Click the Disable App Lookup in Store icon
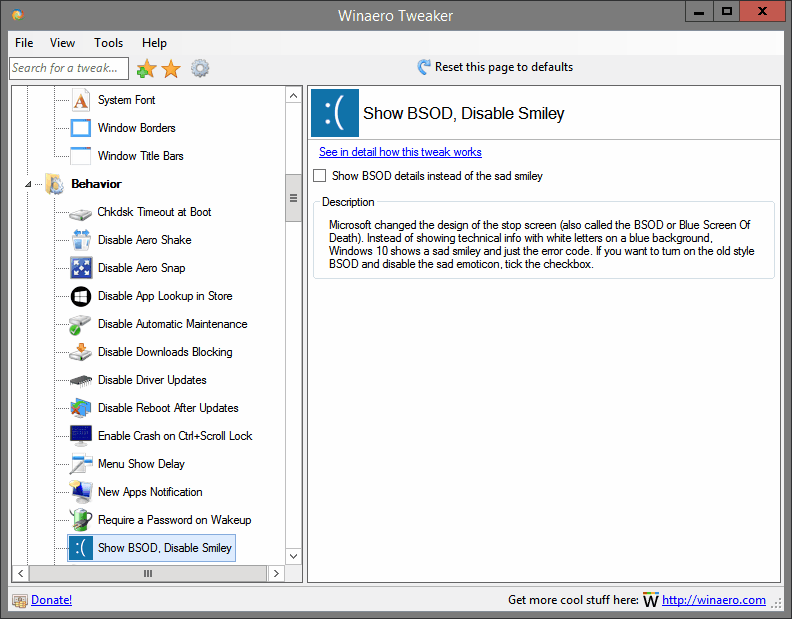The image size is (792, 619). (81, 296)
